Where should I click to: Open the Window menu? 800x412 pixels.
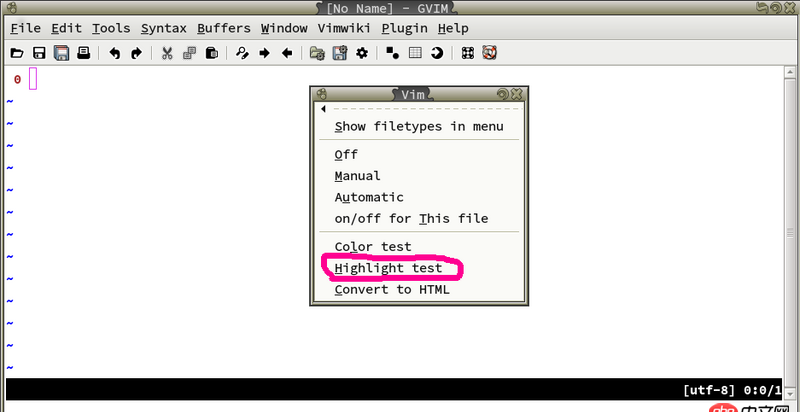coord(284,29)
